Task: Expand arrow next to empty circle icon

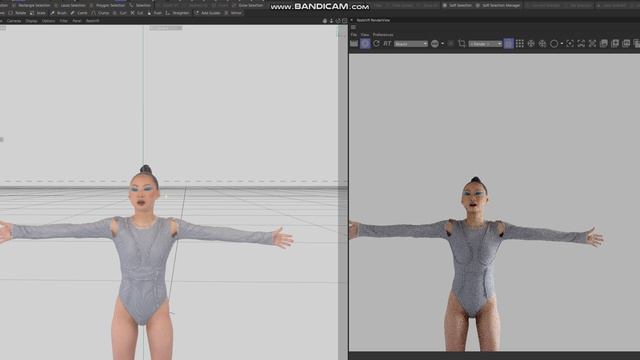Action: point(562,44)
